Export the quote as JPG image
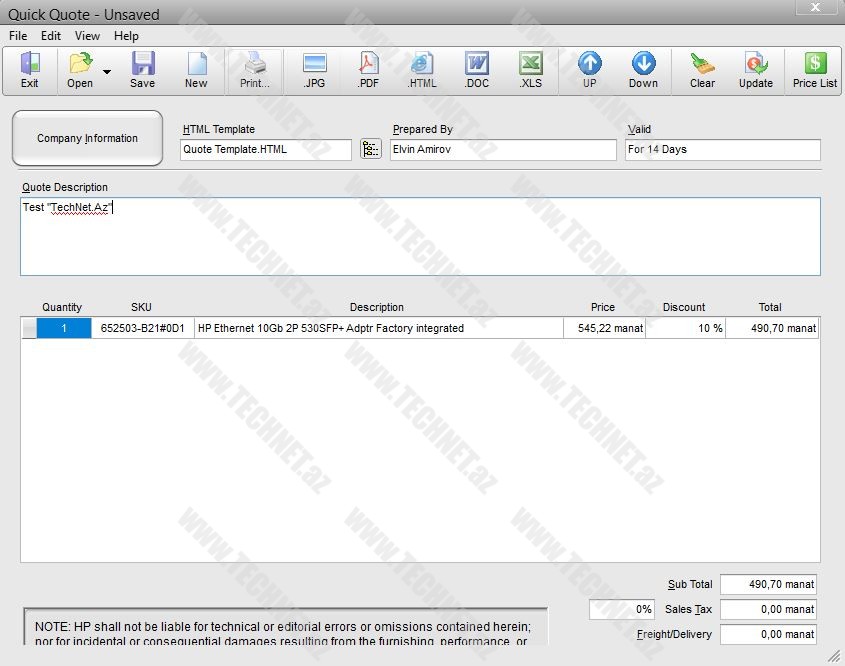Image resolution: width=845 pixels, height=666 pixels. 314,70
